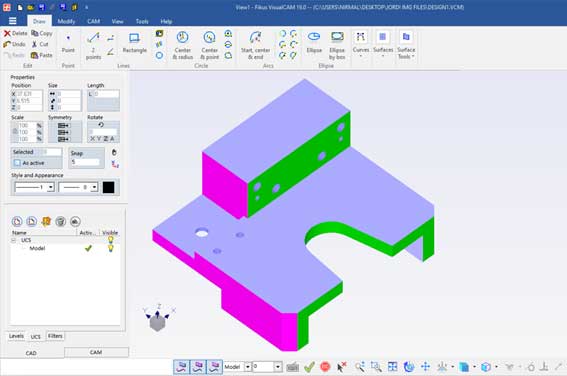Click the deselect cursor icon with red X
Image resolution: width=567 pixels, height=376 pixels.
[341, 367]
